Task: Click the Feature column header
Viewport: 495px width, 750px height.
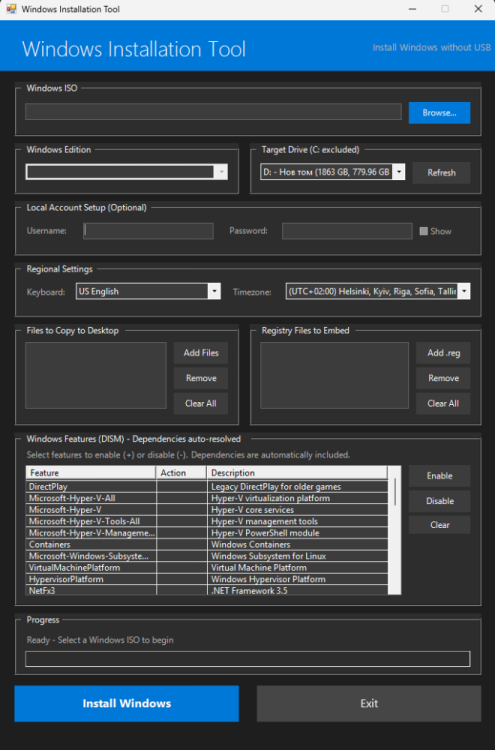Action: [x=91, y=473]
